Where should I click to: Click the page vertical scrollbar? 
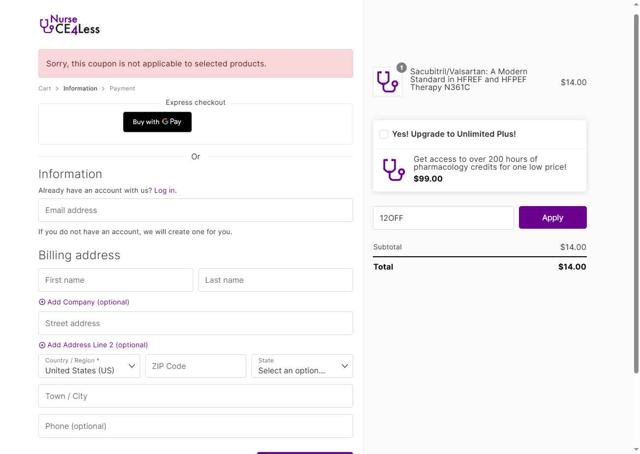pyautogui.click(x=636, y=194)
